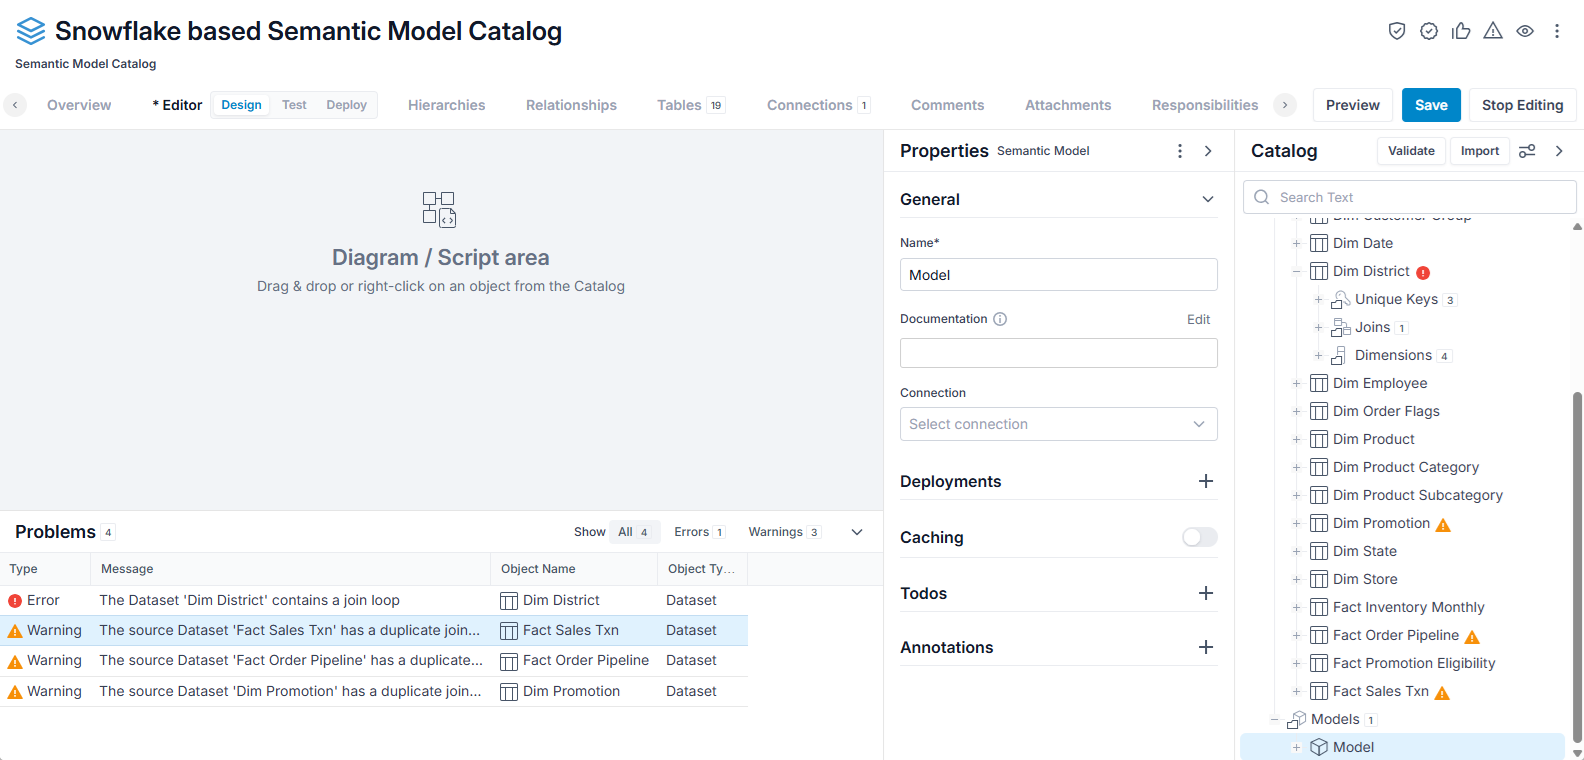Click the warning triangle icon in header

tap(1493, 31)
